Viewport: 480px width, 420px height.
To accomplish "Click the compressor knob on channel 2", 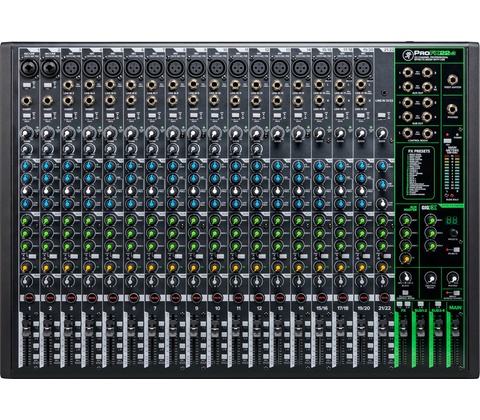I will [47, 149].
